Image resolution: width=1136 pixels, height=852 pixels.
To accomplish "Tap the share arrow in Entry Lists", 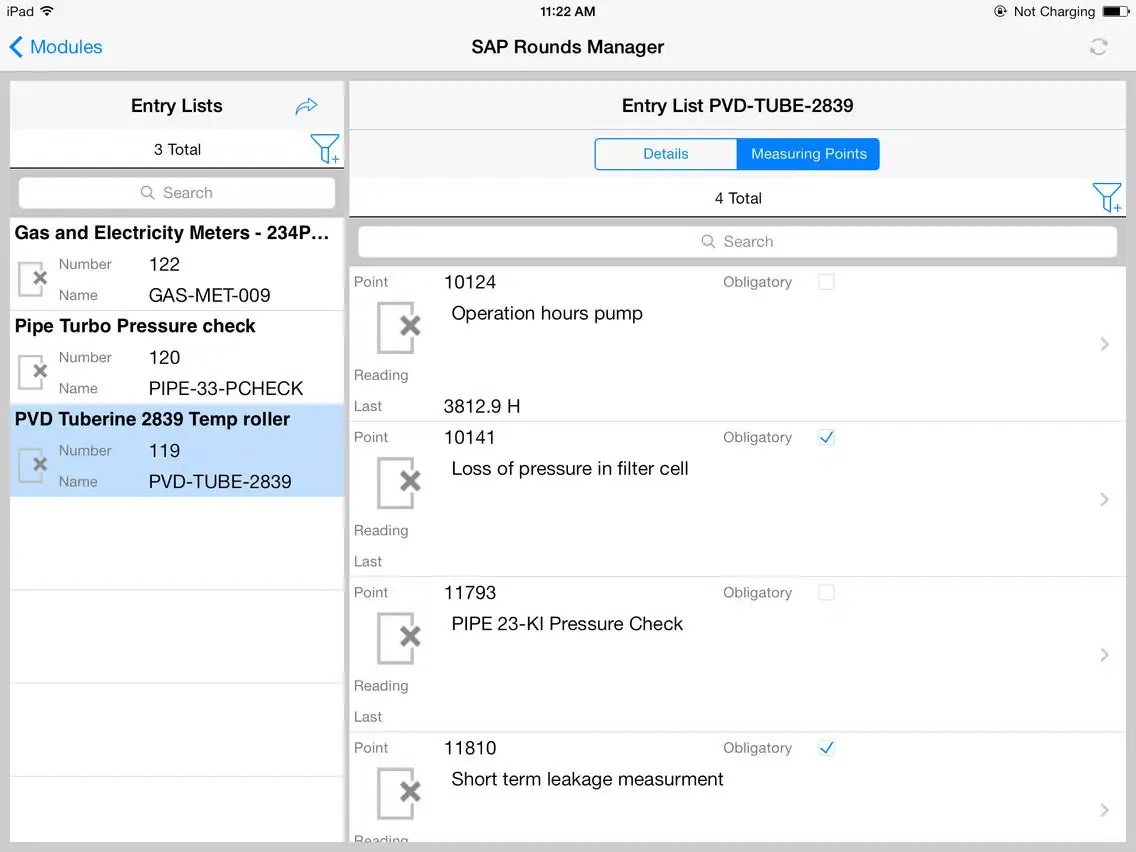I will pyautogui.click(x=306, y=106).
